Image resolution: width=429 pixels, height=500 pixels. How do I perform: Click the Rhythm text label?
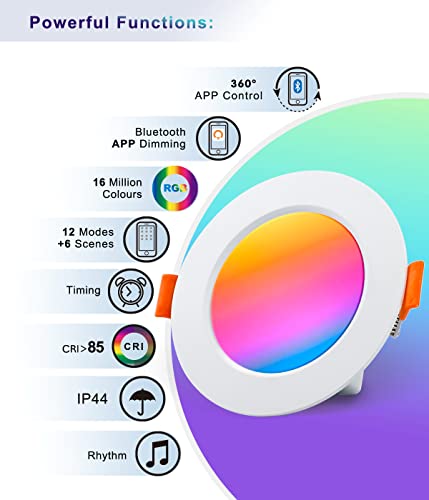coord(107,455)
